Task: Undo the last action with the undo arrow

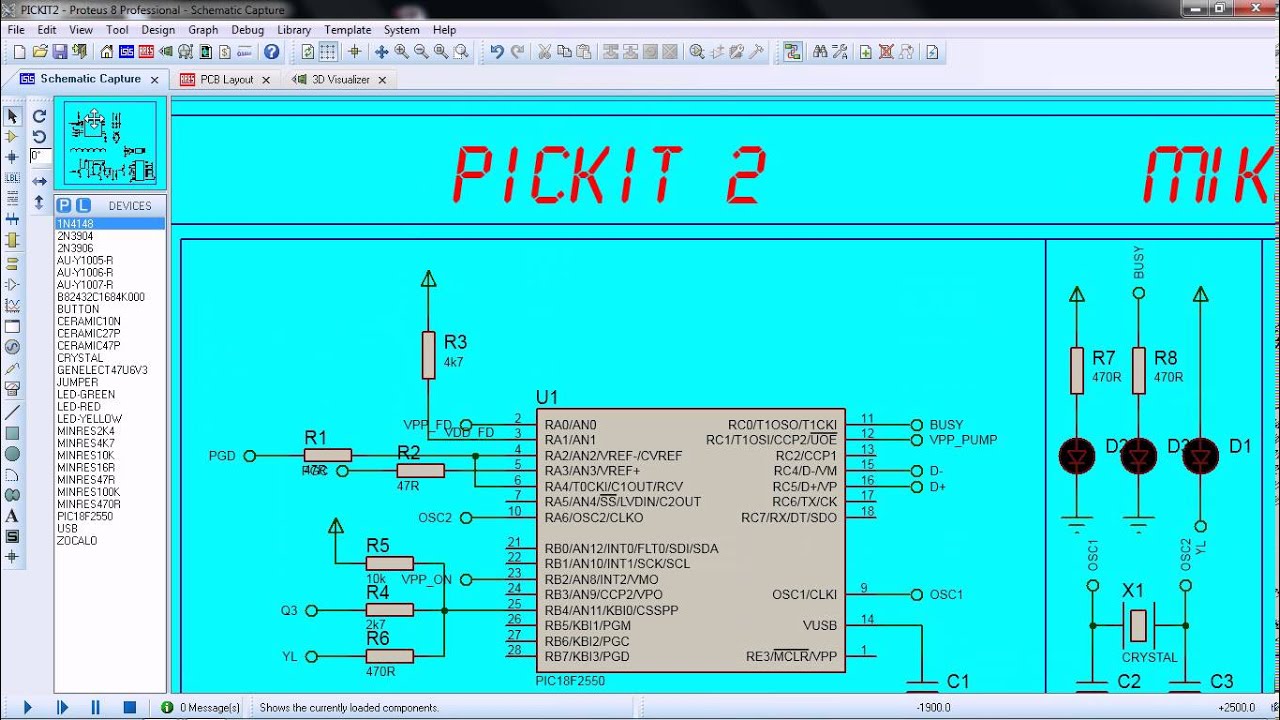Action: pyautogui.click(x=496, y=51)
